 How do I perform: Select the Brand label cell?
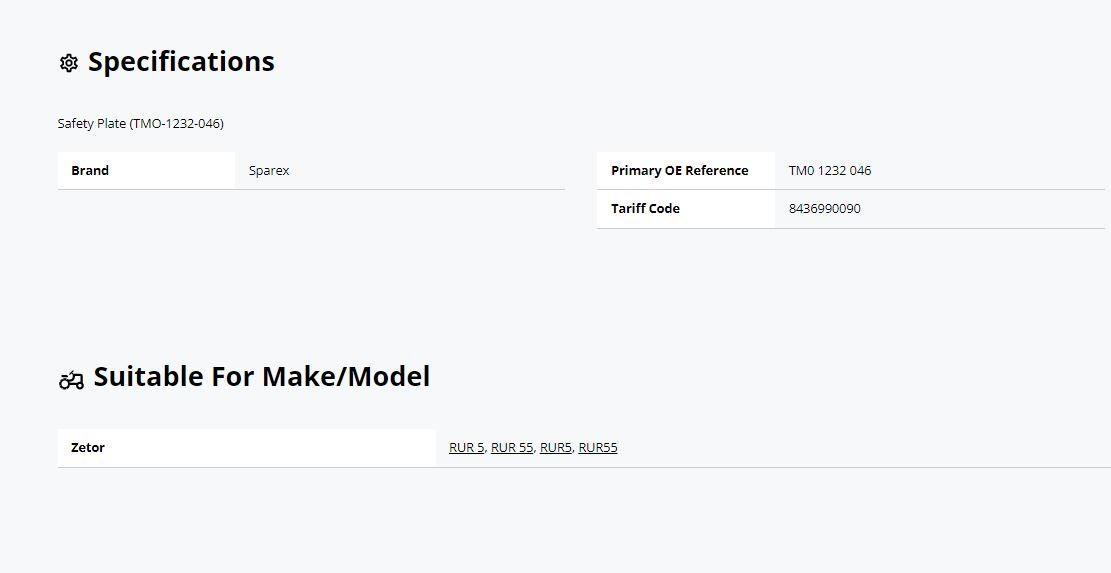click(x=146, y=171)
